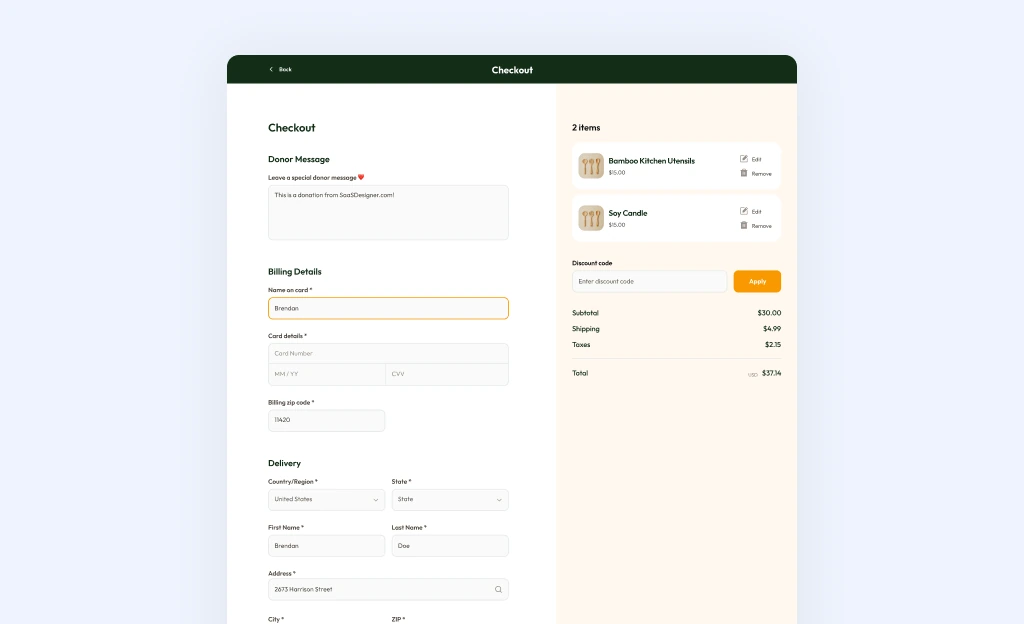
Task: Click the trash icon for Soy Candle
Action: [744, 225]
